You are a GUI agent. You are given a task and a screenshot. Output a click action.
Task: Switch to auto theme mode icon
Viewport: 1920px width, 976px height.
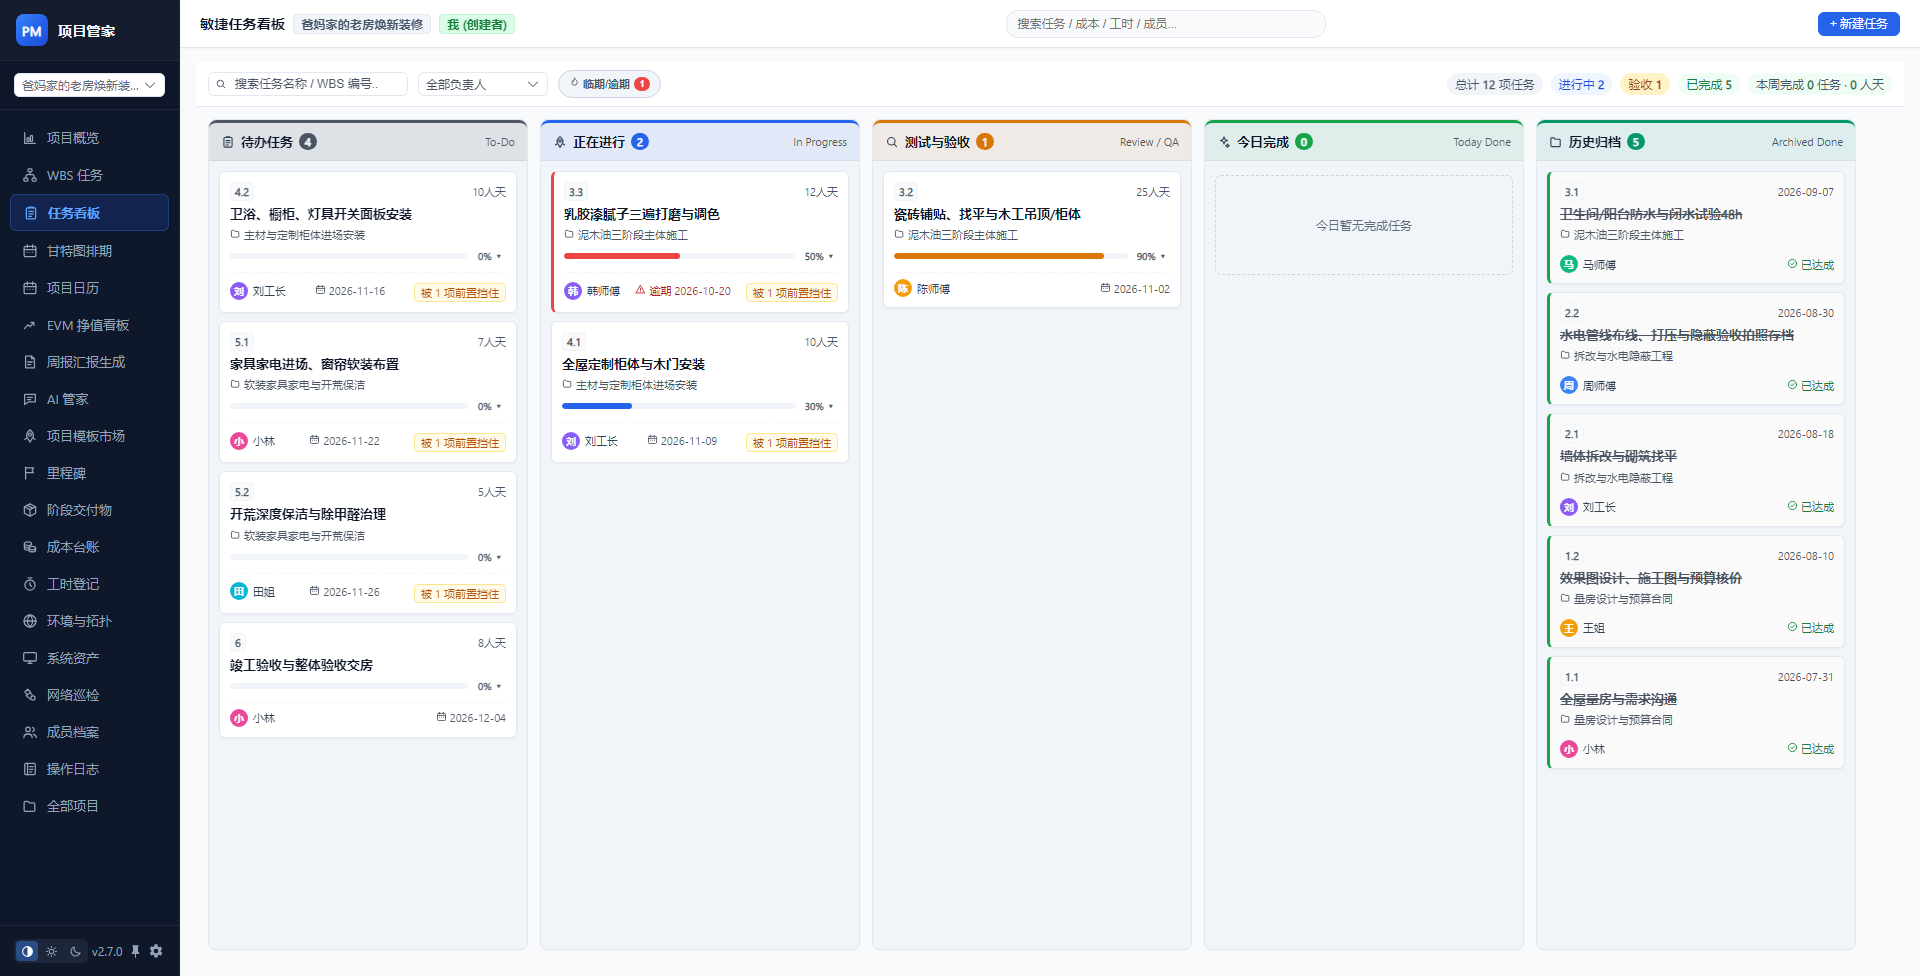[x=27, y=951]
